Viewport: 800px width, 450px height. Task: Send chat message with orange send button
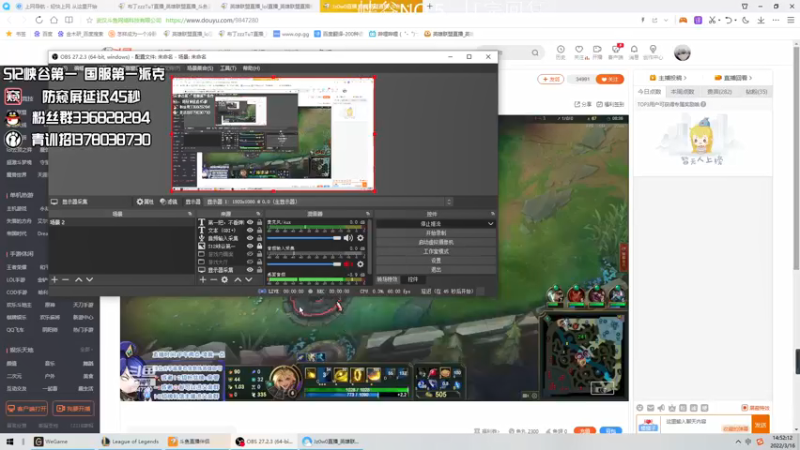coord(761,424)
